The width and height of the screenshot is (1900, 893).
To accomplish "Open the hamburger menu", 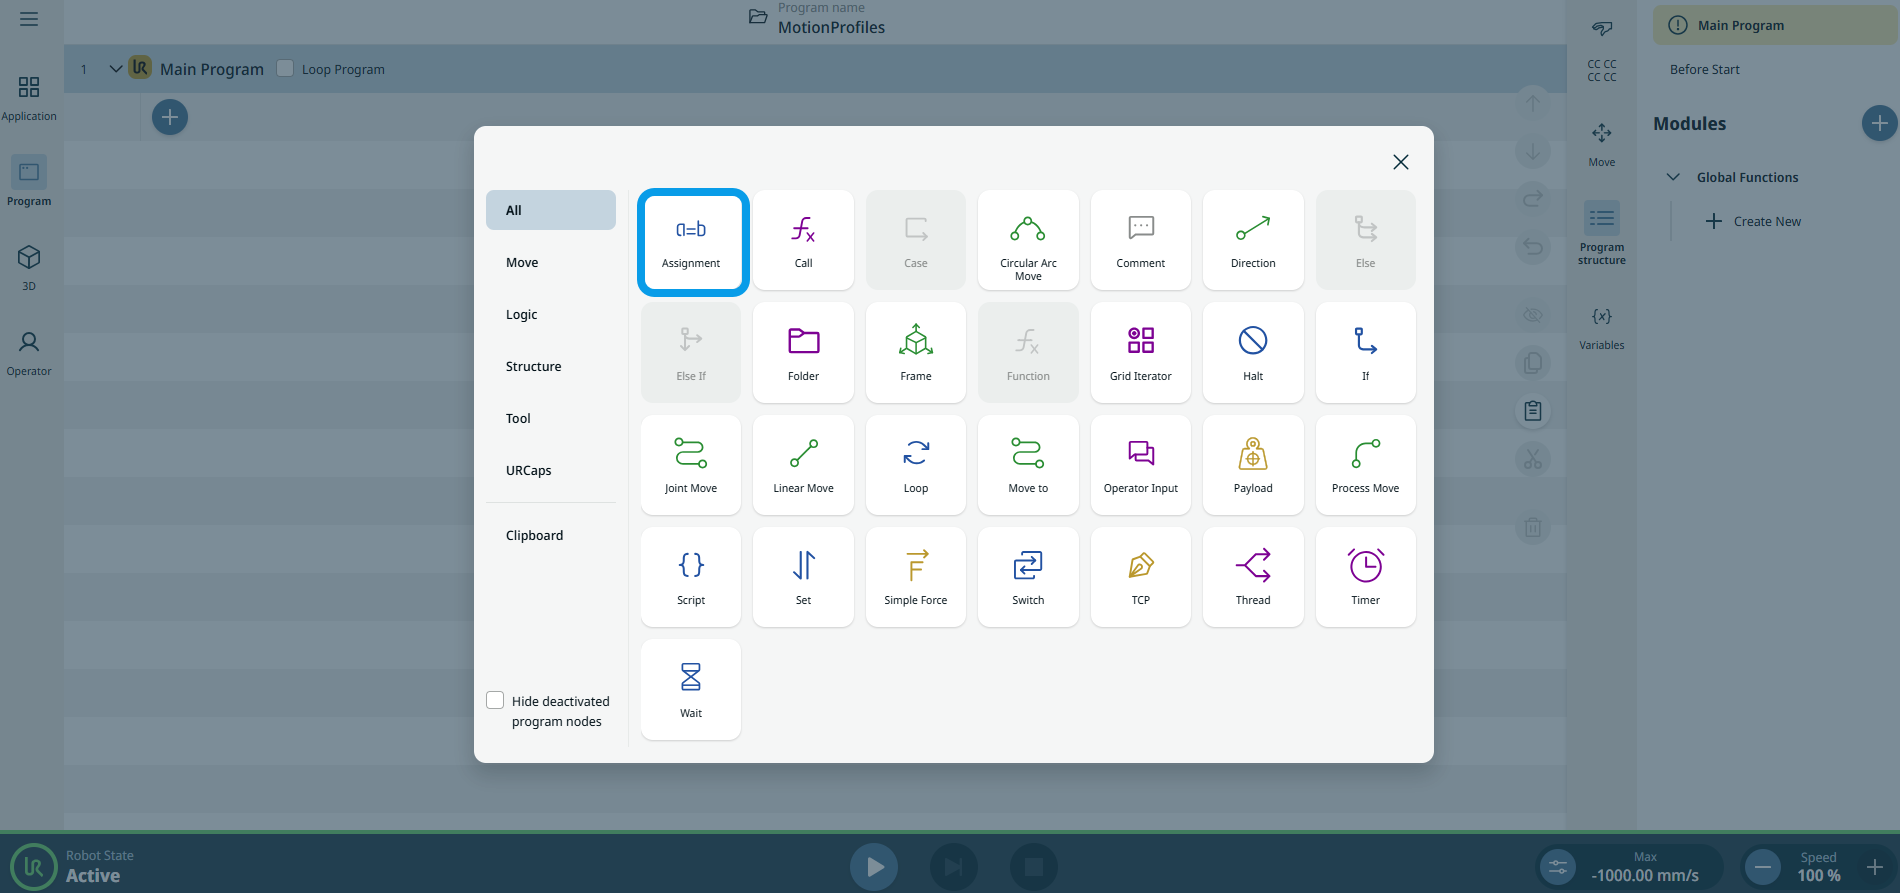I will point(29,19).
